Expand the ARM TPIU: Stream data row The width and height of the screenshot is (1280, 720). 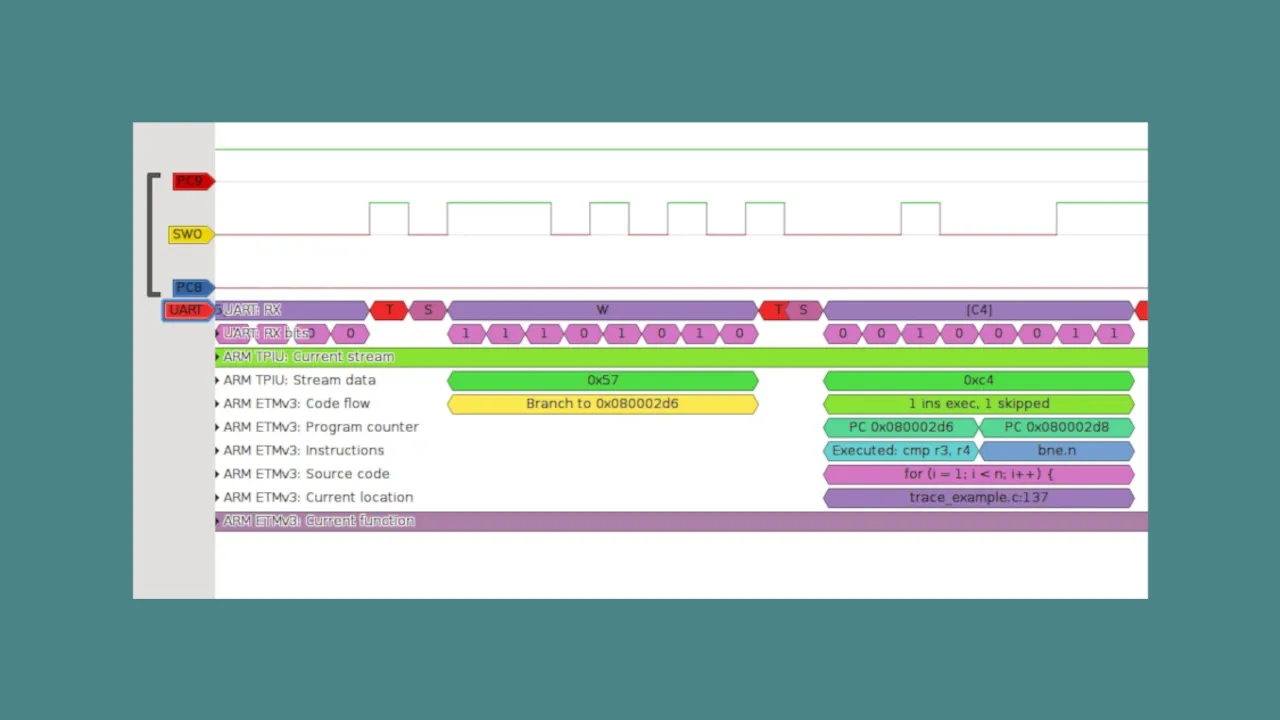pos(218,380)
